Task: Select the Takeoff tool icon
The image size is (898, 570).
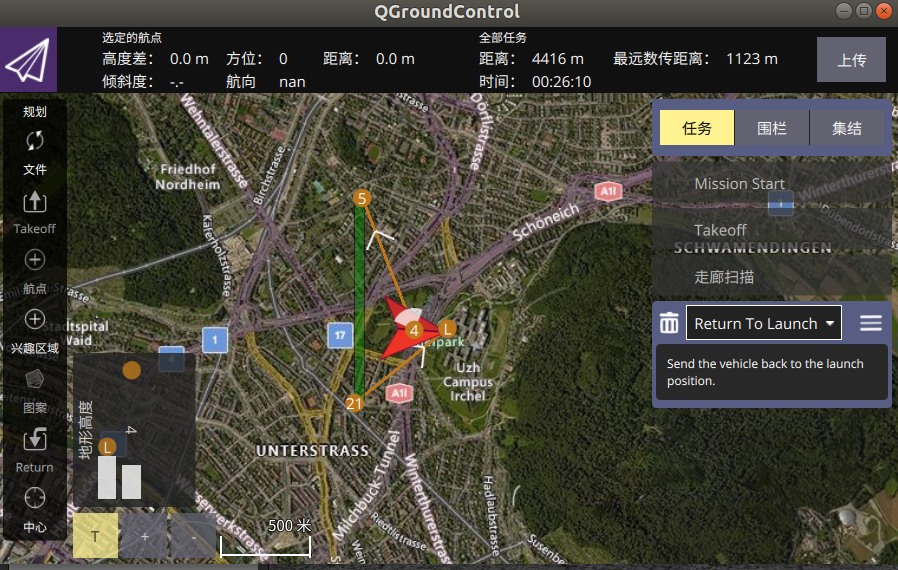Action: pos(35,202)
